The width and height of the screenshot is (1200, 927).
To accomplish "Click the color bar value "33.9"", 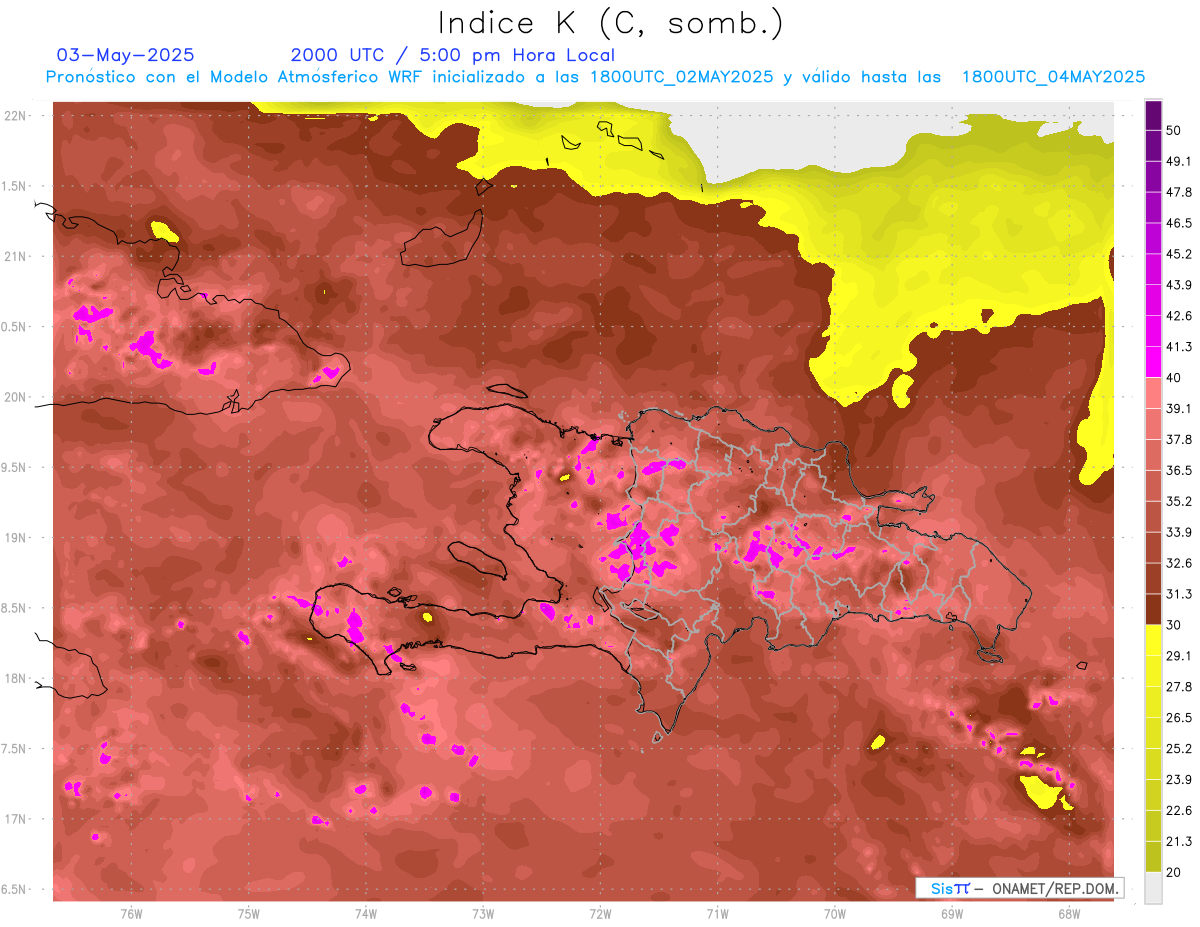I will (1181, 532).
